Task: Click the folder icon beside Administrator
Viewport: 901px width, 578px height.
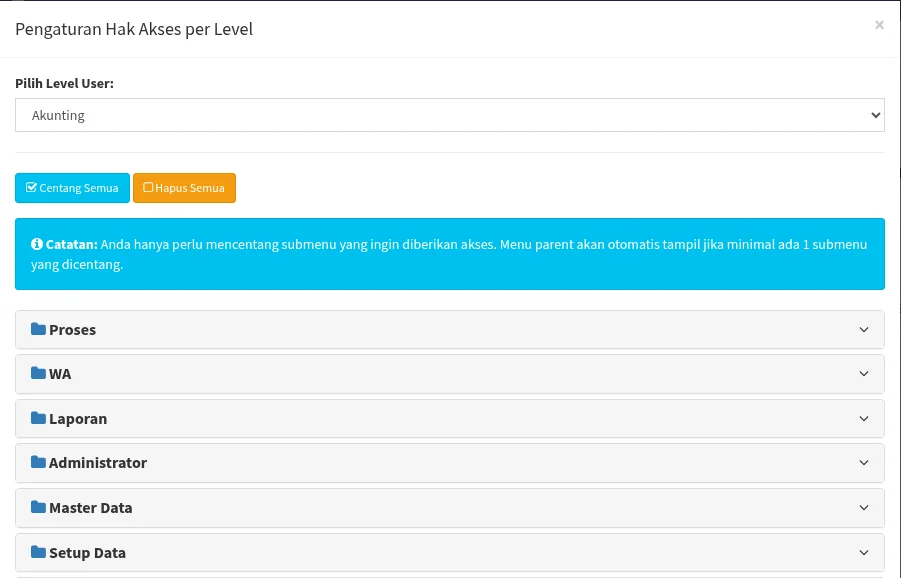Action: (x=38, y=462)
